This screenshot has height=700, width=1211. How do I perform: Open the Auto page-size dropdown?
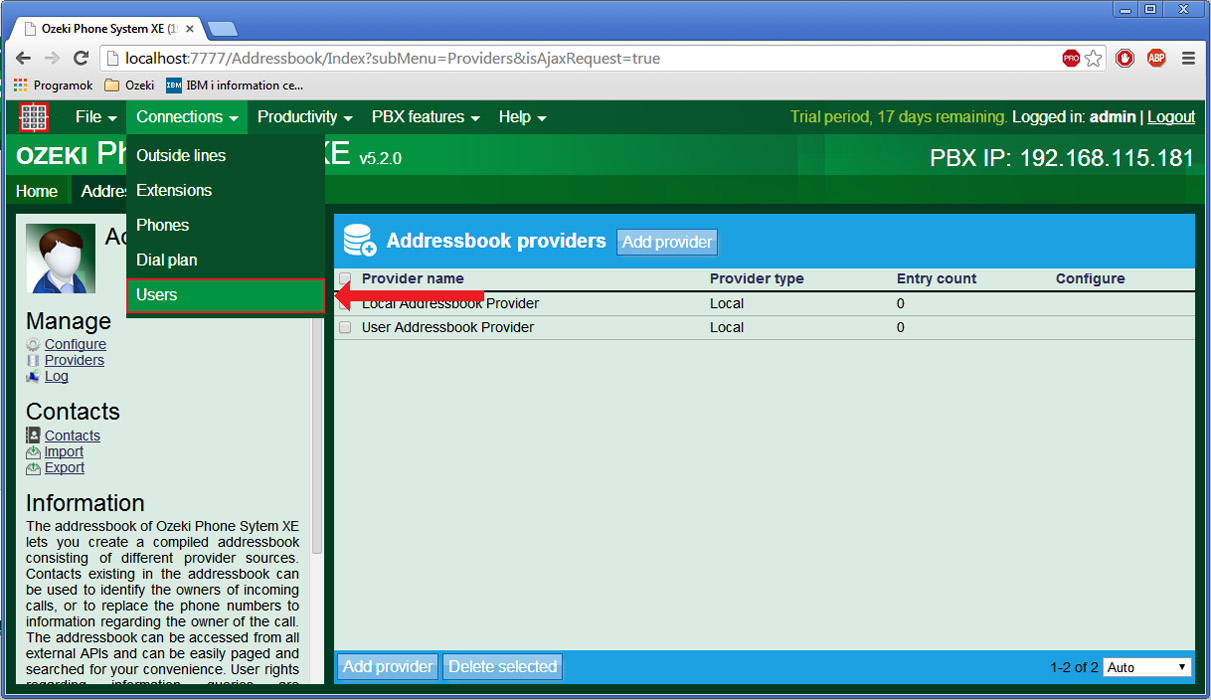[x=1147, y=667]
